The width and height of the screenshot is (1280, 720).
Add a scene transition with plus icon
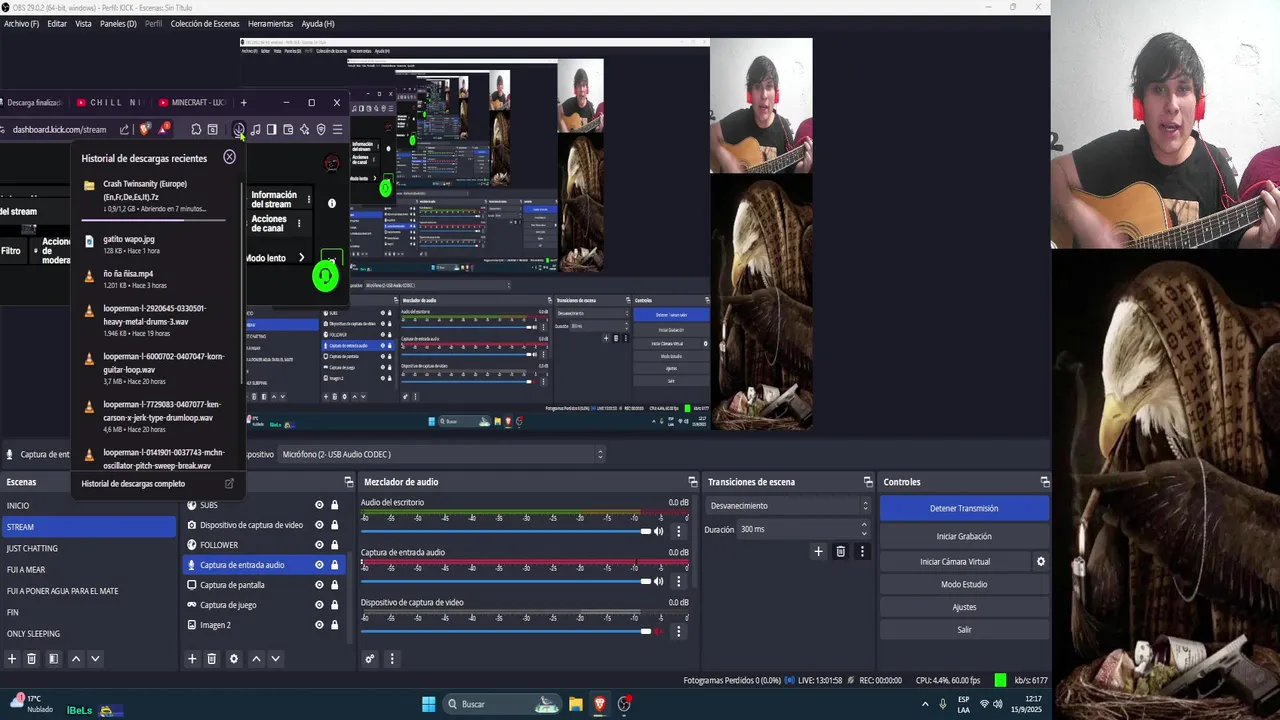click(818, 551)
